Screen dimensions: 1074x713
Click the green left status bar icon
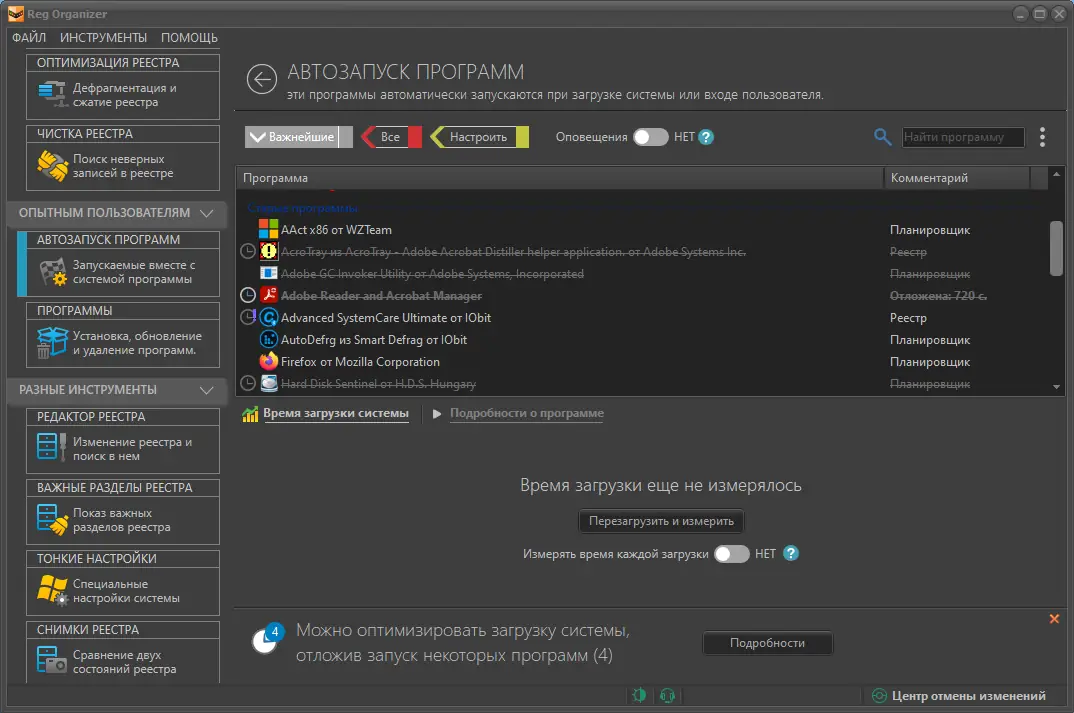tap(639, 696)
